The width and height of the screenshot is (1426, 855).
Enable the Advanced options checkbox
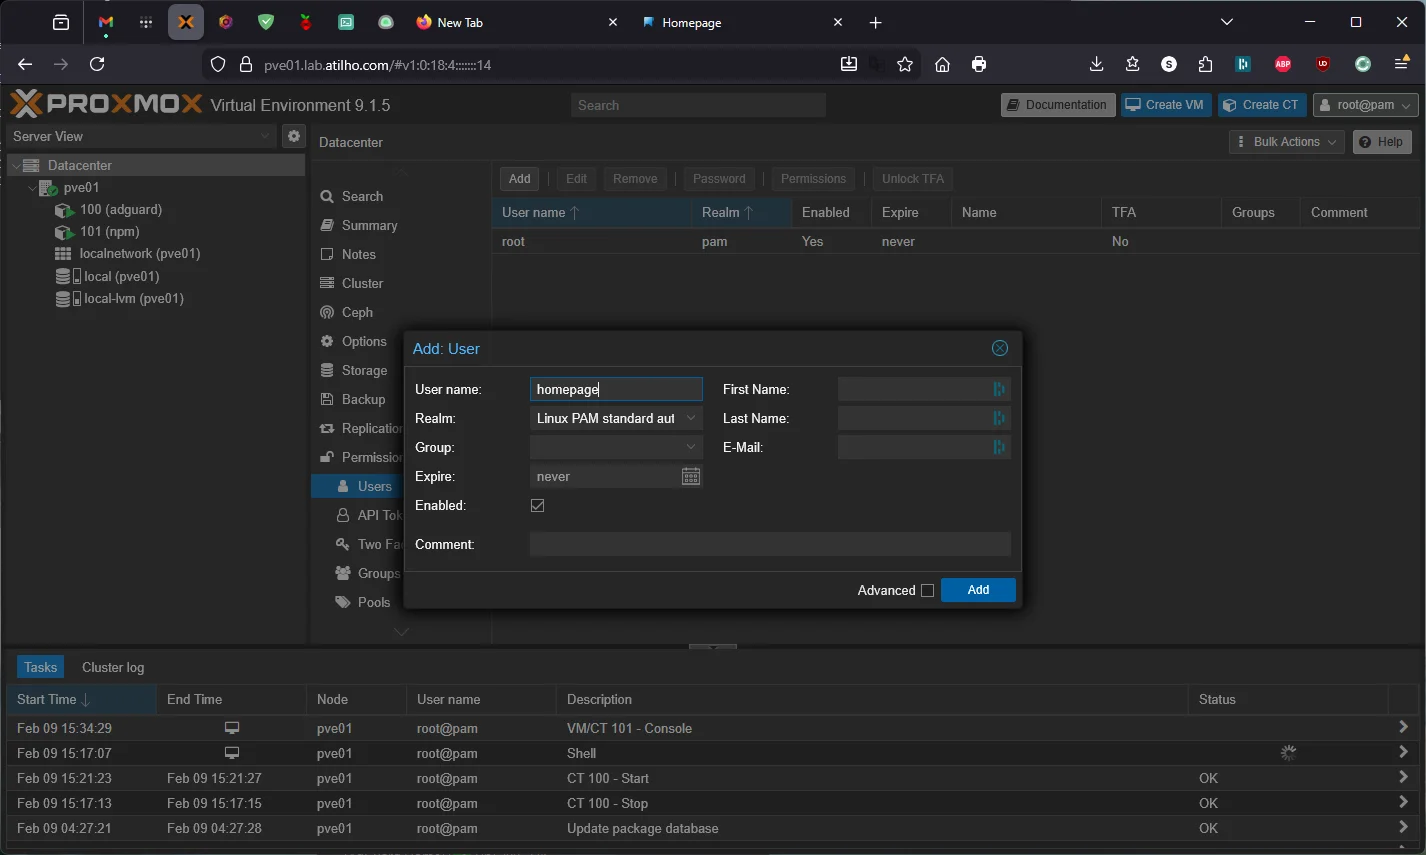tap(928, 590)
